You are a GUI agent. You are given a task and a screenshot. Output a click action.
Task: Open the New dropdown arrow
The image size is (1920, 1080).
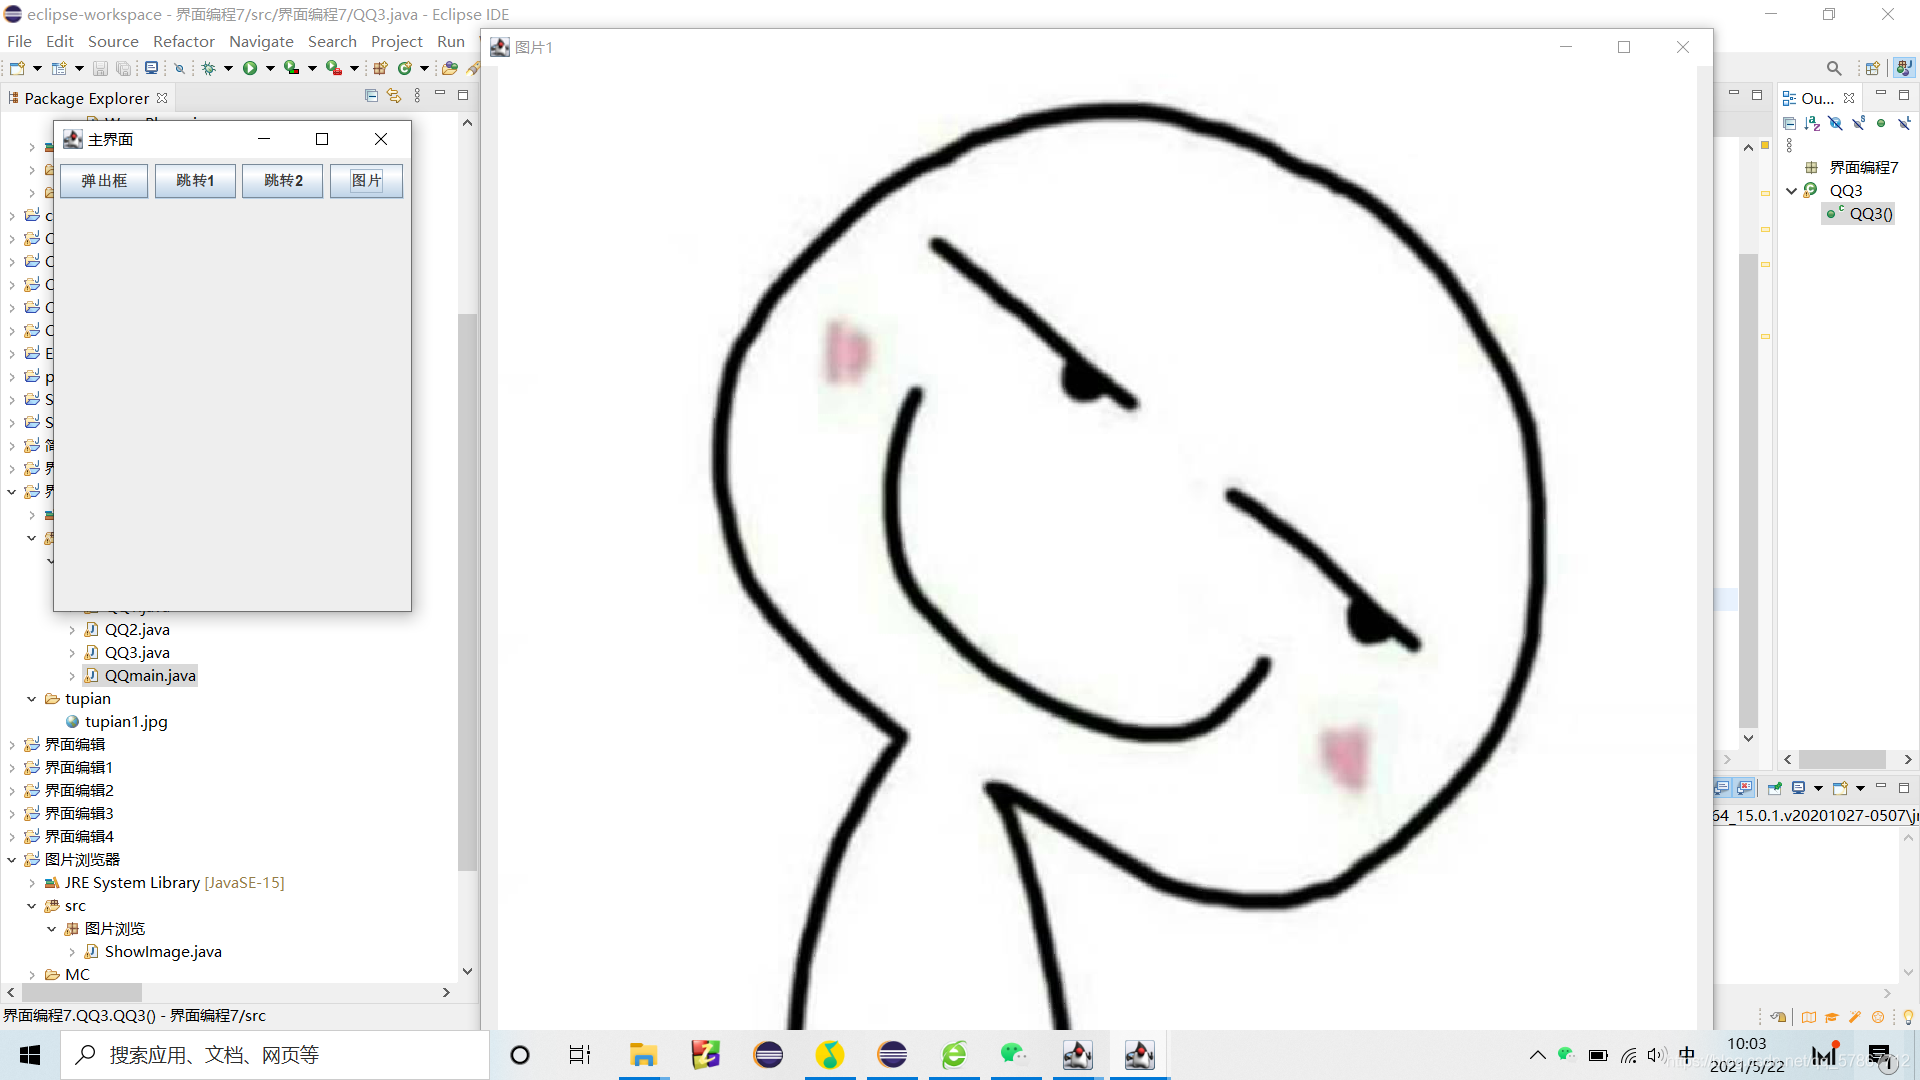[37, 68]
